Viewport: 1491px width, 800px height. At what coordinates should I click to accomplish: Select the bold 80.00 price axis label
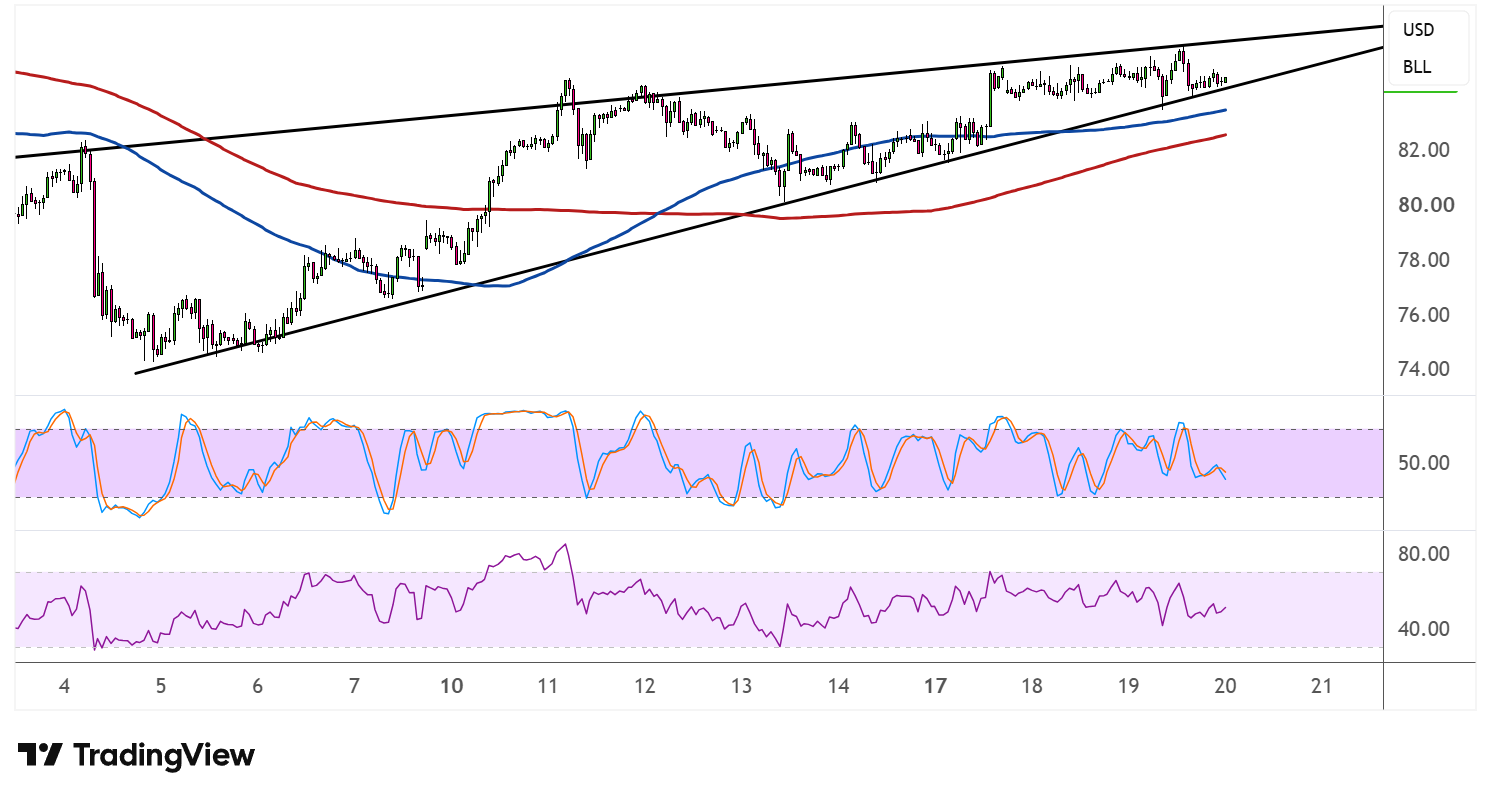(1424, 205)
